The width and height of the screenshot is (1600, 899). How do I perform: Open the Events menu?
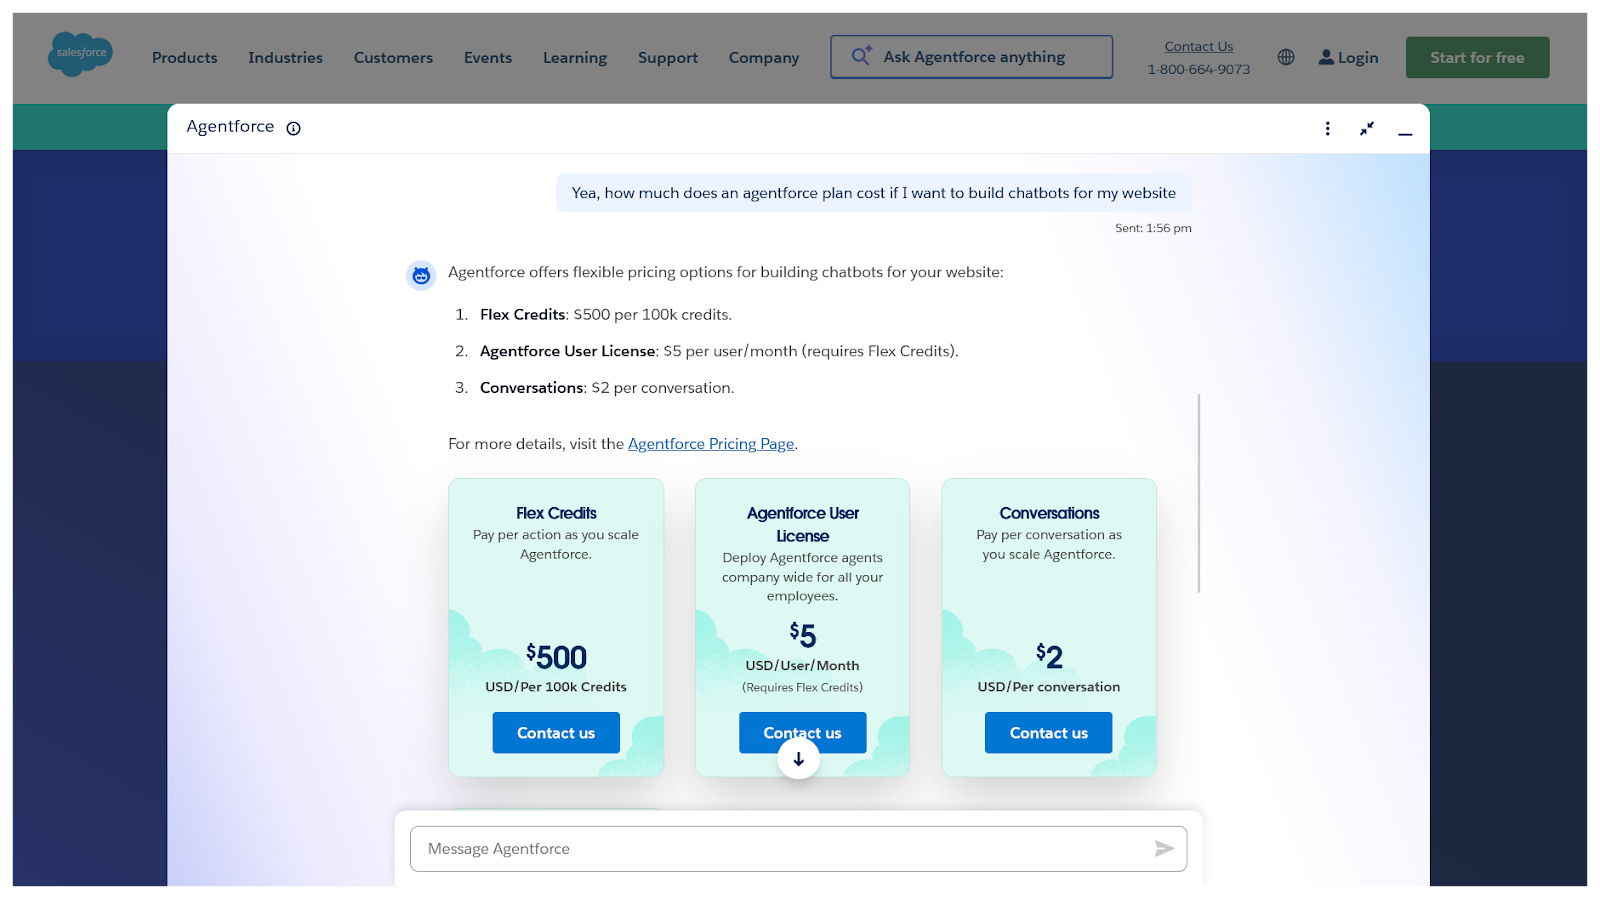[x=488, y=58]
